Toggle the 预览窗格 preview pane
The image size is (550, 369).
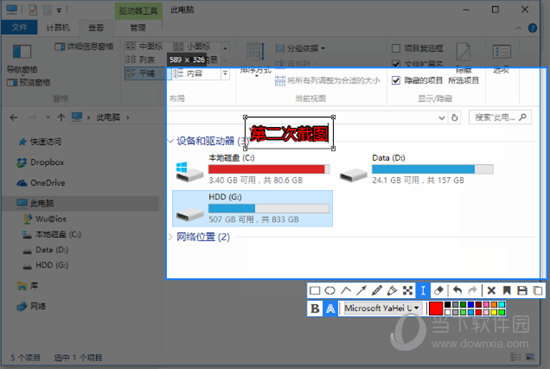pyautogui.click(x=29, y=83)
